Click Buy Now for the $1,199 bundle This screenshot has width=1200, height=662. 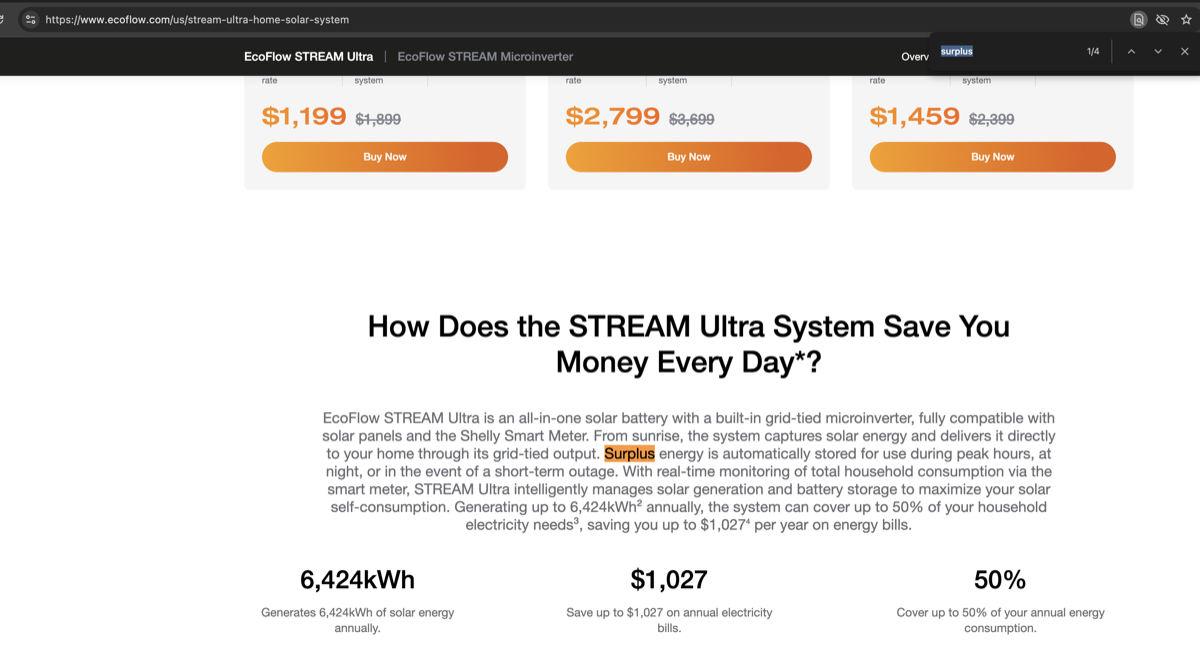pos(385,157)
